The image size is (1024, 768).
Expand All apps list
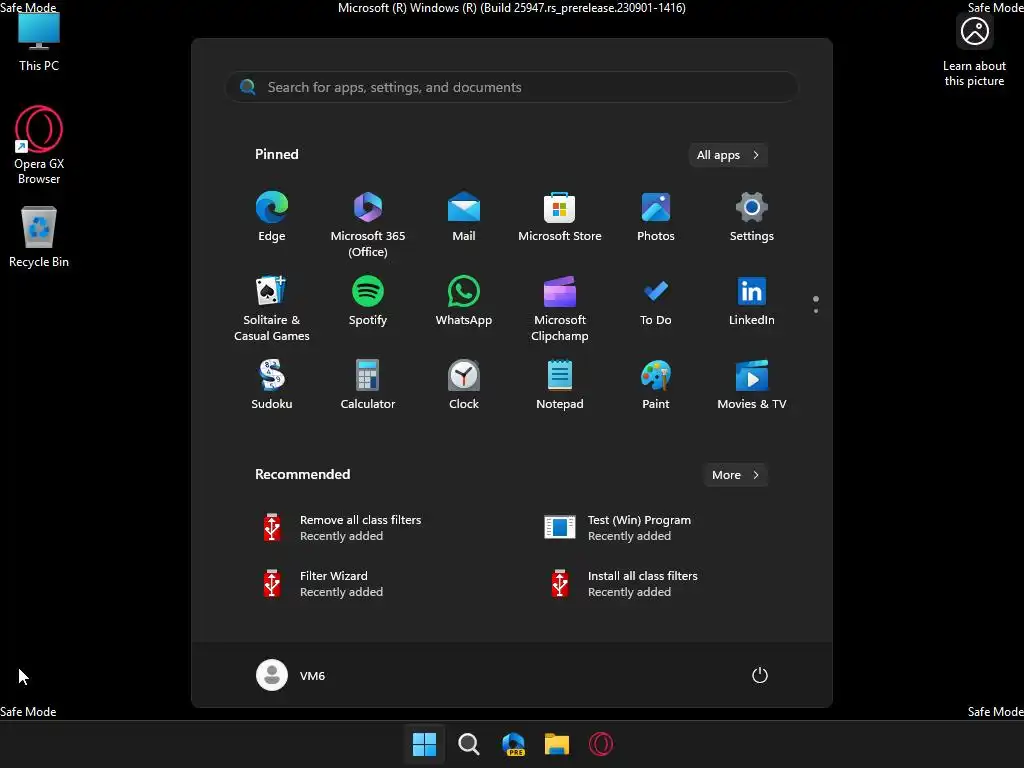(728, 155)
